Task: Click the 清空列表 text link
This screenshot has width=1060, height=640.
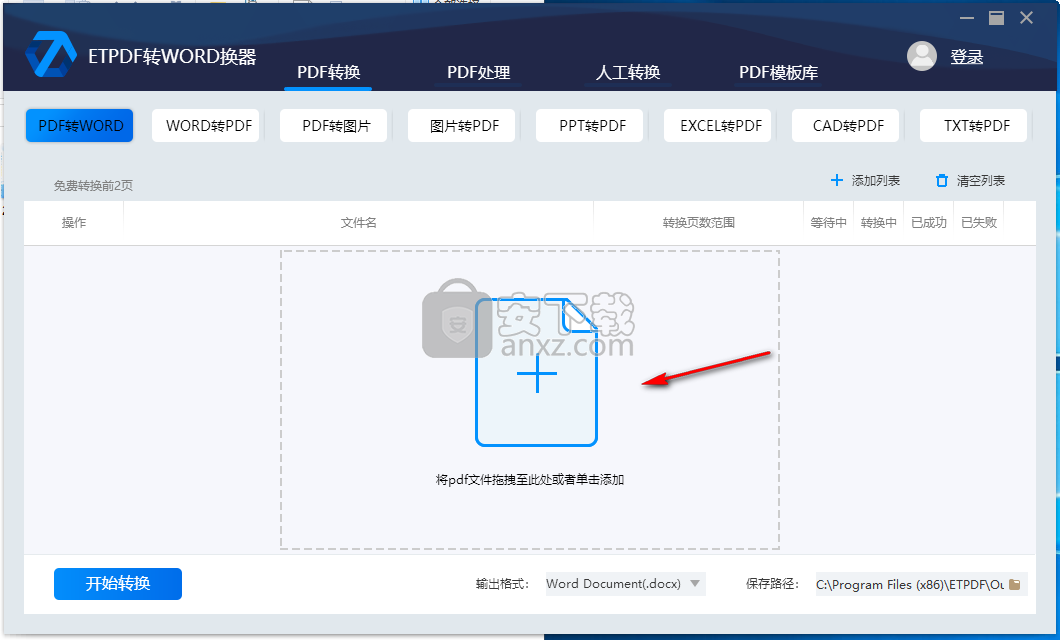Action: click(x=980, y=180)
